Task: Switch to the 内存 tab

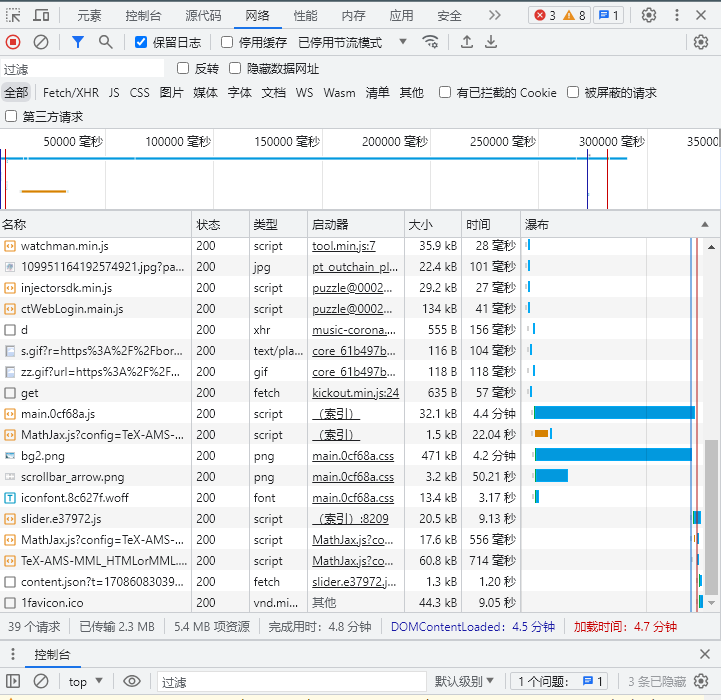Action: [x=353, y=16]
